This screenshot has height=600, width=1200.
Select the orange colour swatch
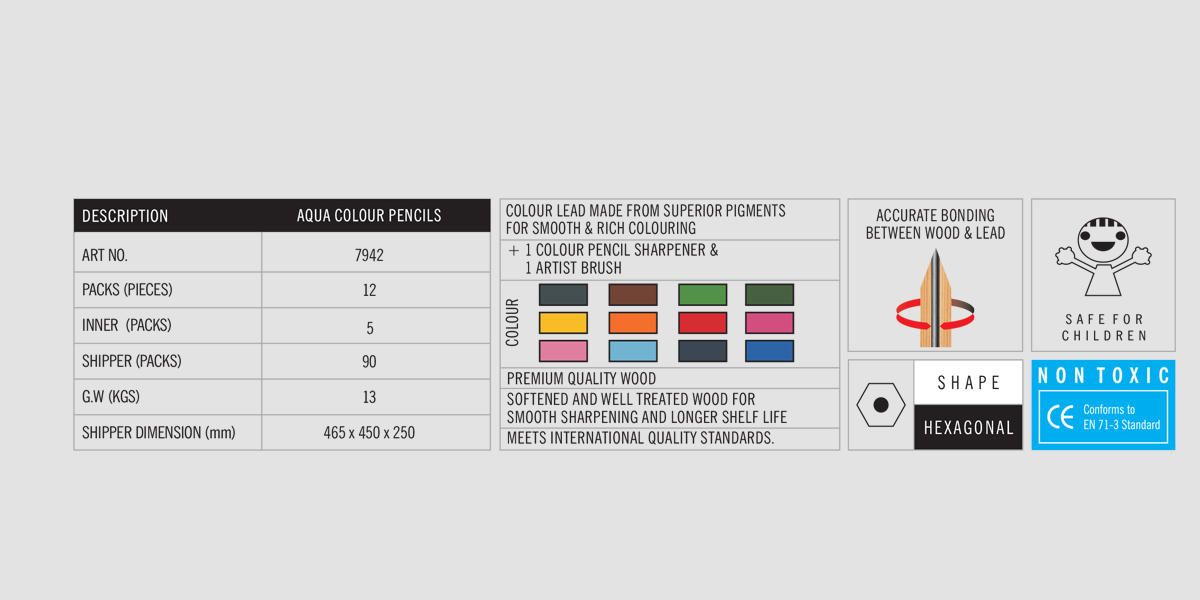[x=633, y=323]
